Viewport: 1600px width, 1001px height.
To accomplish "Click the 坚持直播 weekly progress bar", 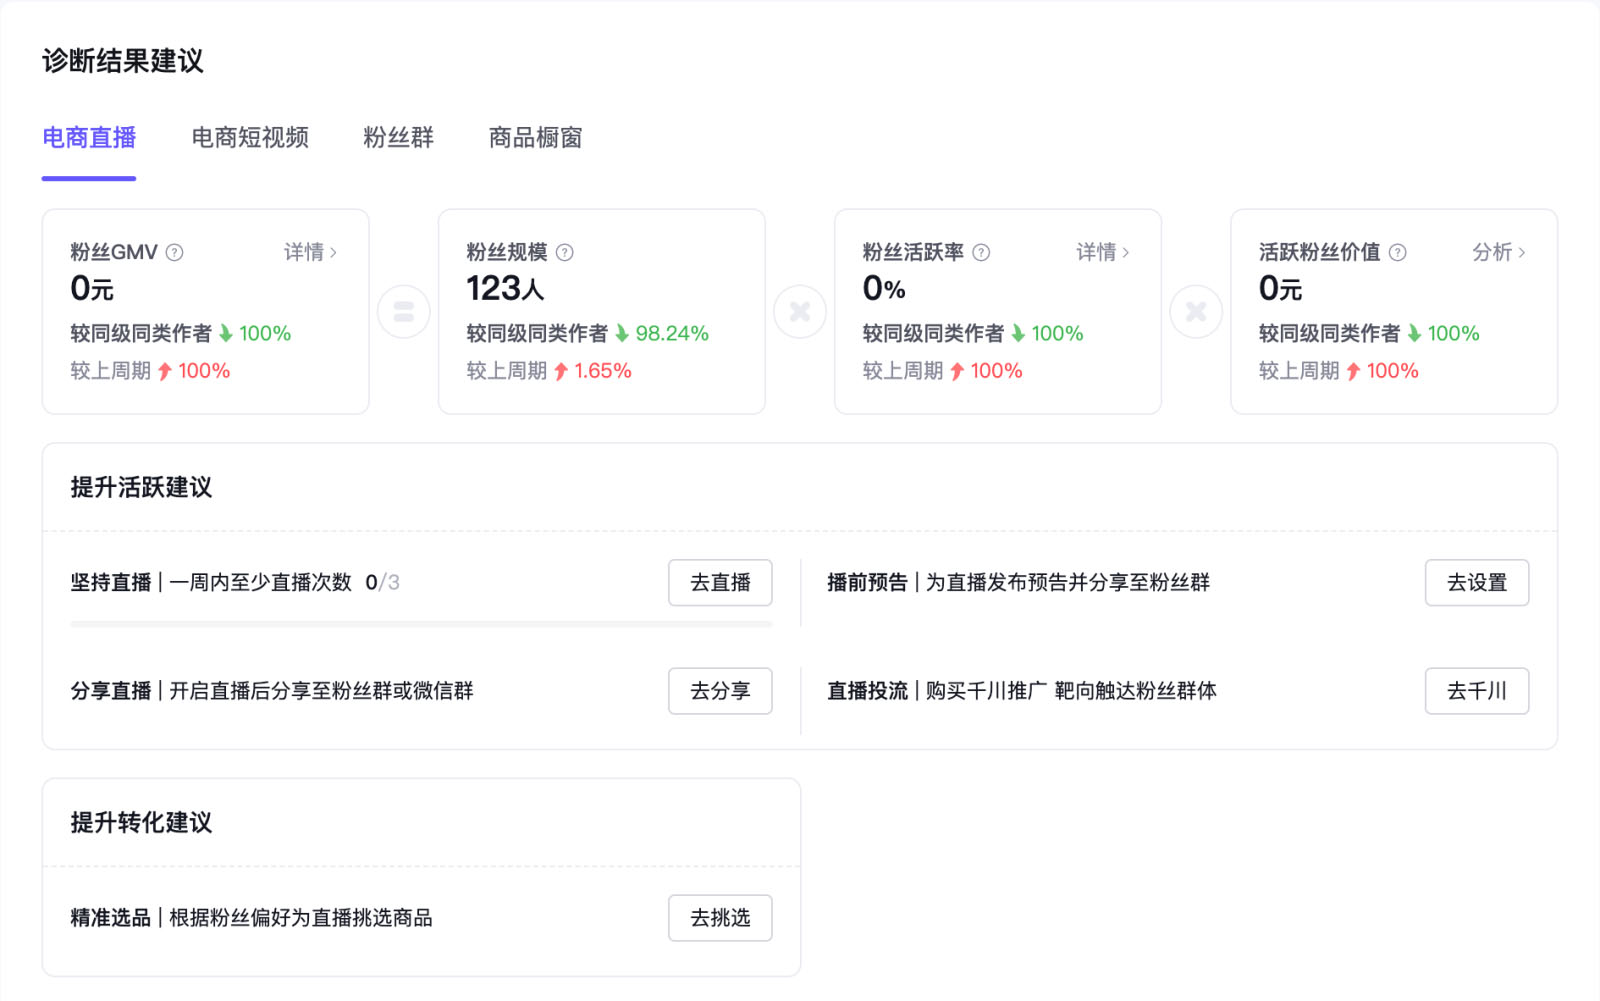I will [421, 624].
